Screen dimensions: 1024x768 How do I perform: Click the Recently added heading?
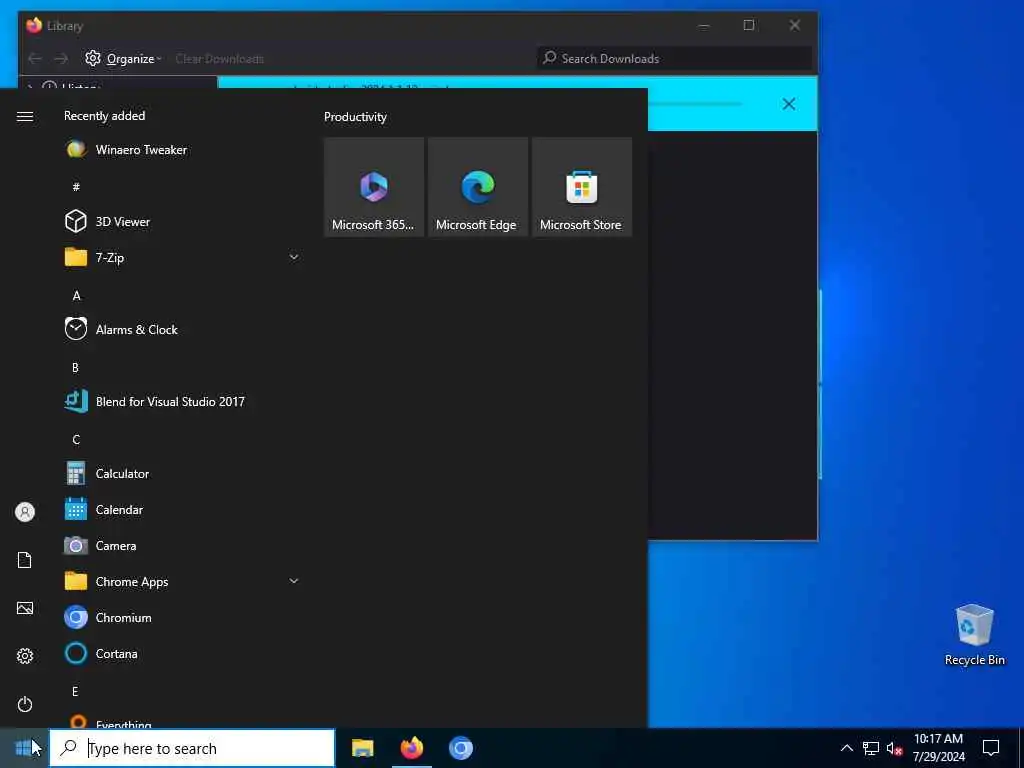[104, 116]
